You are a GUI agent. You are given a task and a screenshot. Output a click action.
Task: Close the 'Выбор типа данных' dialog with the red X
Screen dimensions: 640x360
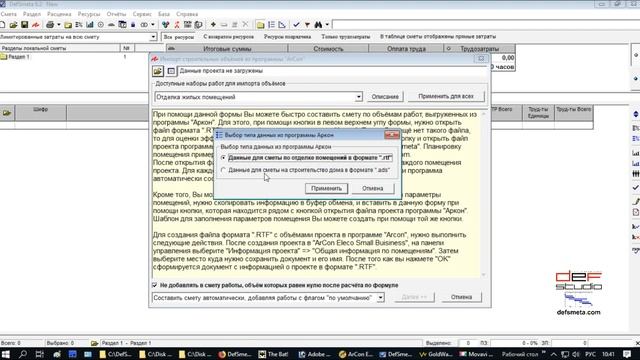(392, 135)
